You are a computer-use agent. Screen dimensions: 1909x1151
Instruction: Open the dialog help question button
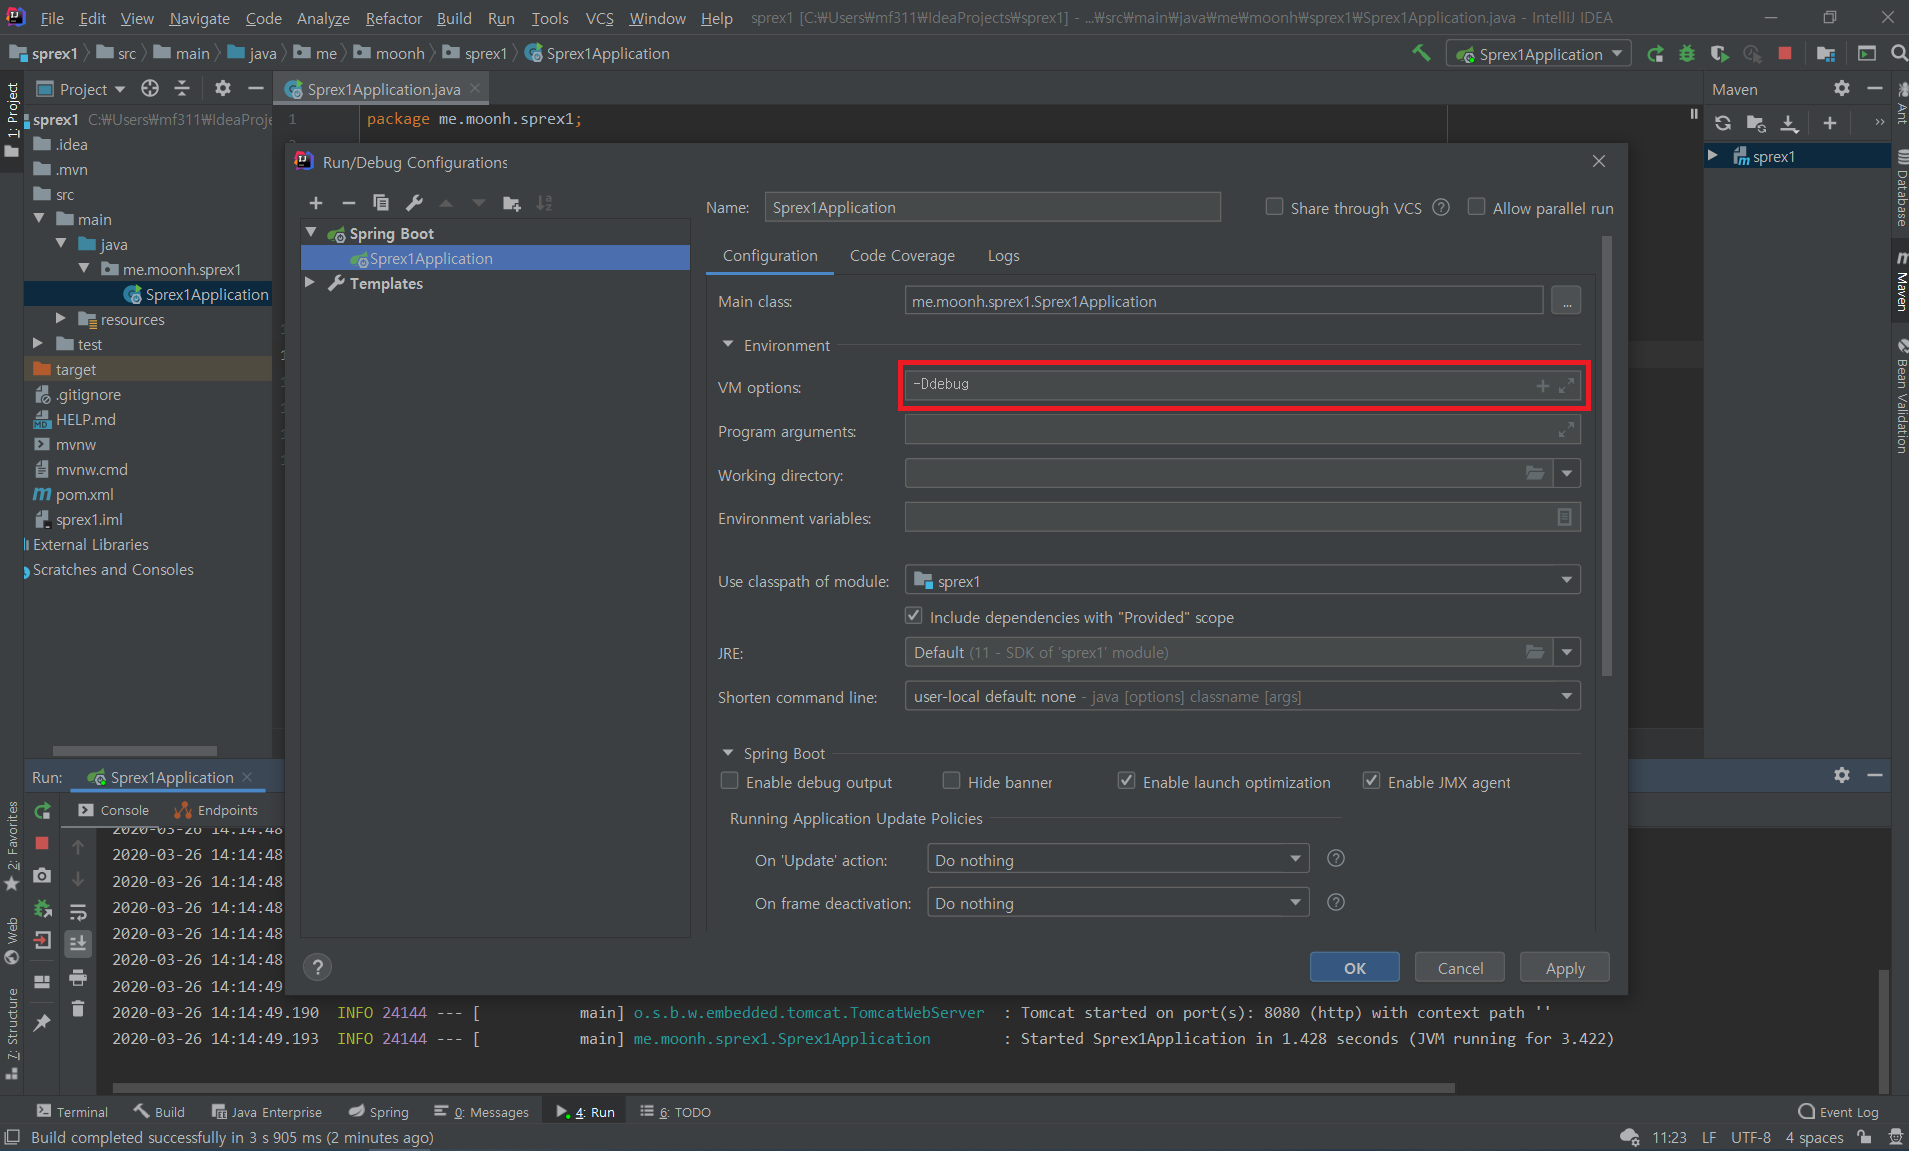[317, 967]
